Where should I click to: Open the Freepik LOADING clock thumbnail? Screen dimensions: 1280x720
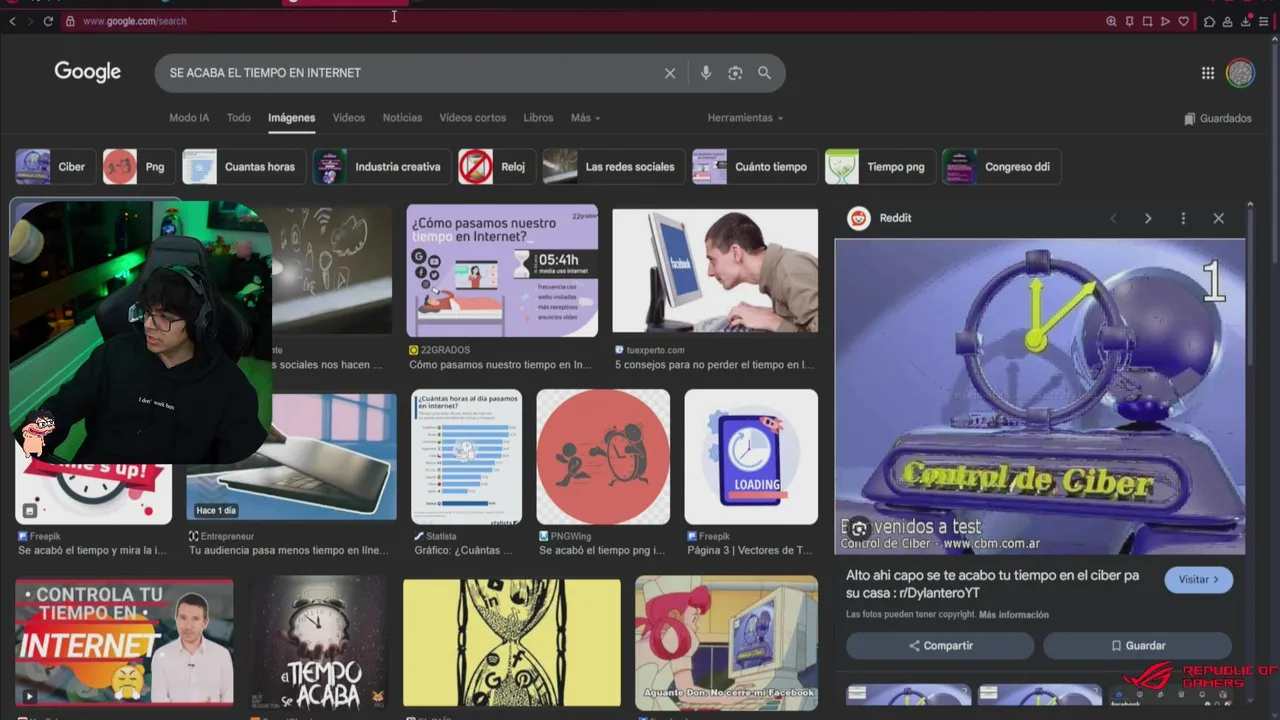coord(751,457)
